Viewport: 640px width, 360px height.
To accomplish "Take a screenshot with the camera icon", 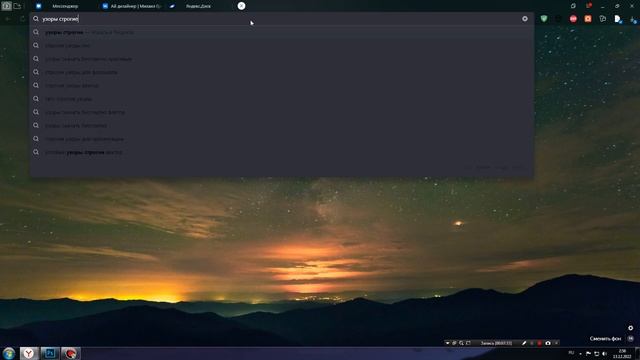I will coord(548,343).
